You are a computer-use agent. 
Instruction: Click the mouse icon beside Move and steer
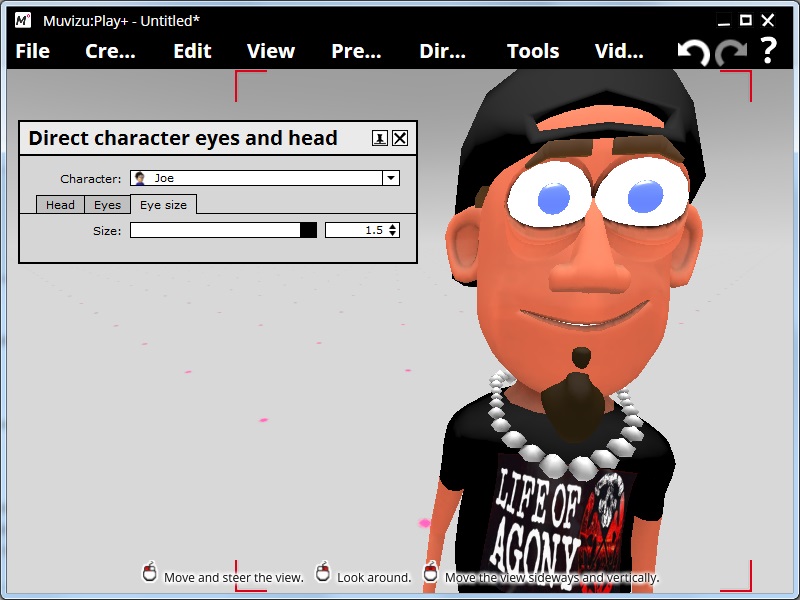[x=149, y=571]
